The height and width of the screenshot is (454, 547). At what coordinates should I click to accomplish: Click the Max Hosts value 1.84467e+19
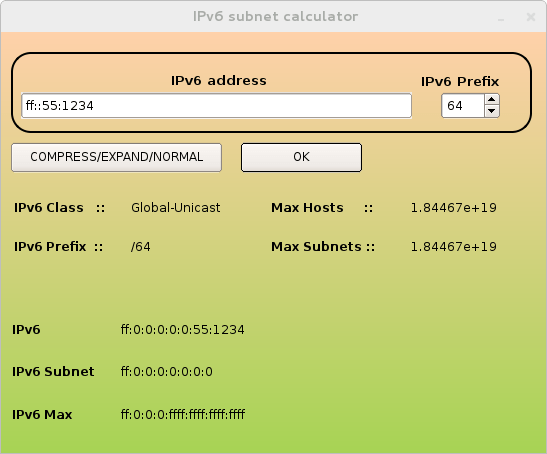click(454, 208)
